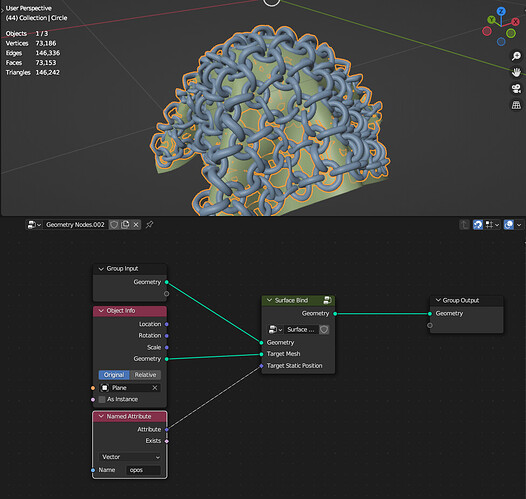Click the Vertices 73,186 statistic text
Screen dimensions: 526x499
31,43
